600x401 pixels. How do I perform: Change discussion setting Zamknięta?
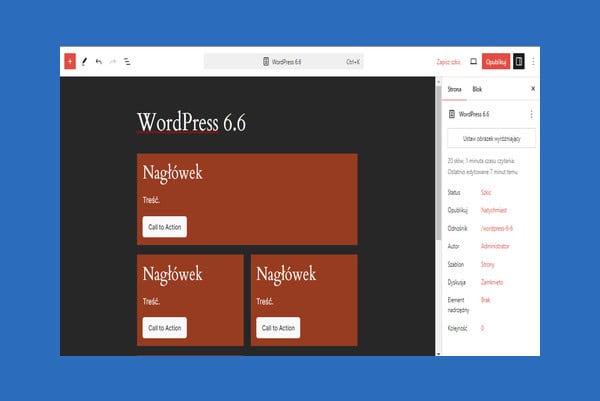click(x=492, y=282)
